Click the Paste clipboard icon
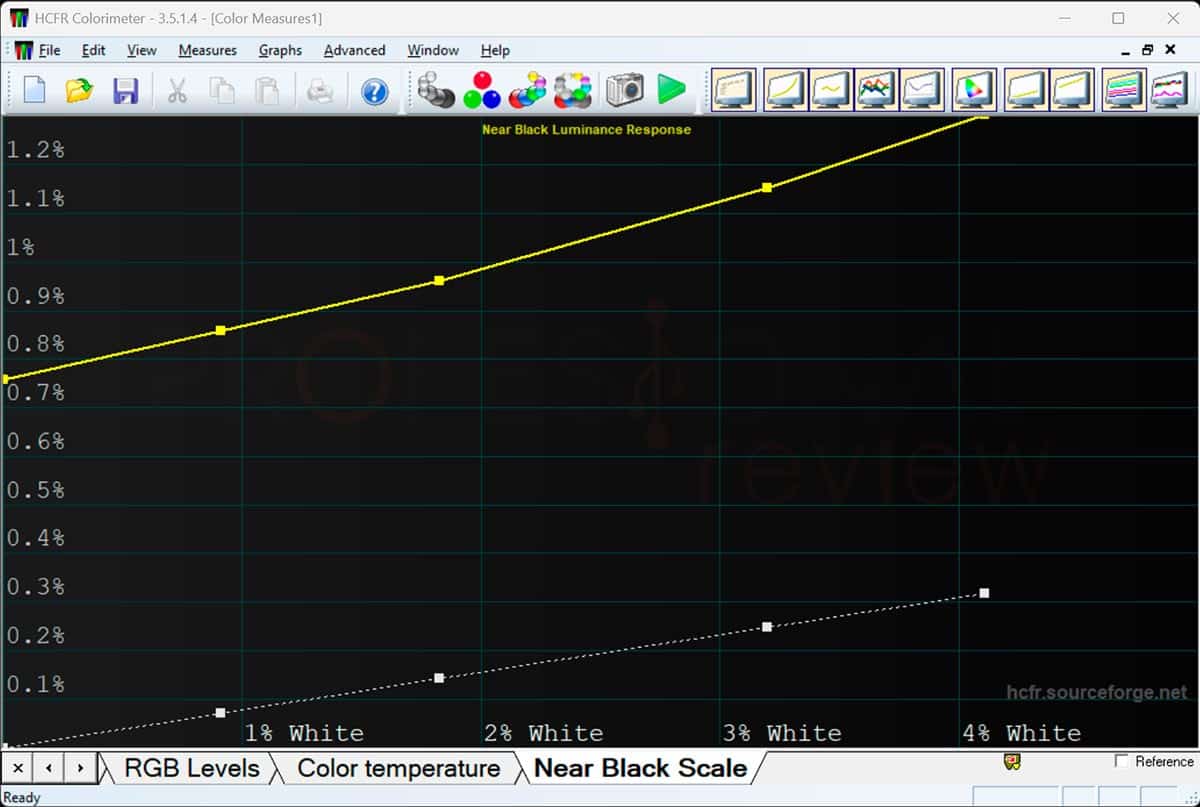 point(267,91)
